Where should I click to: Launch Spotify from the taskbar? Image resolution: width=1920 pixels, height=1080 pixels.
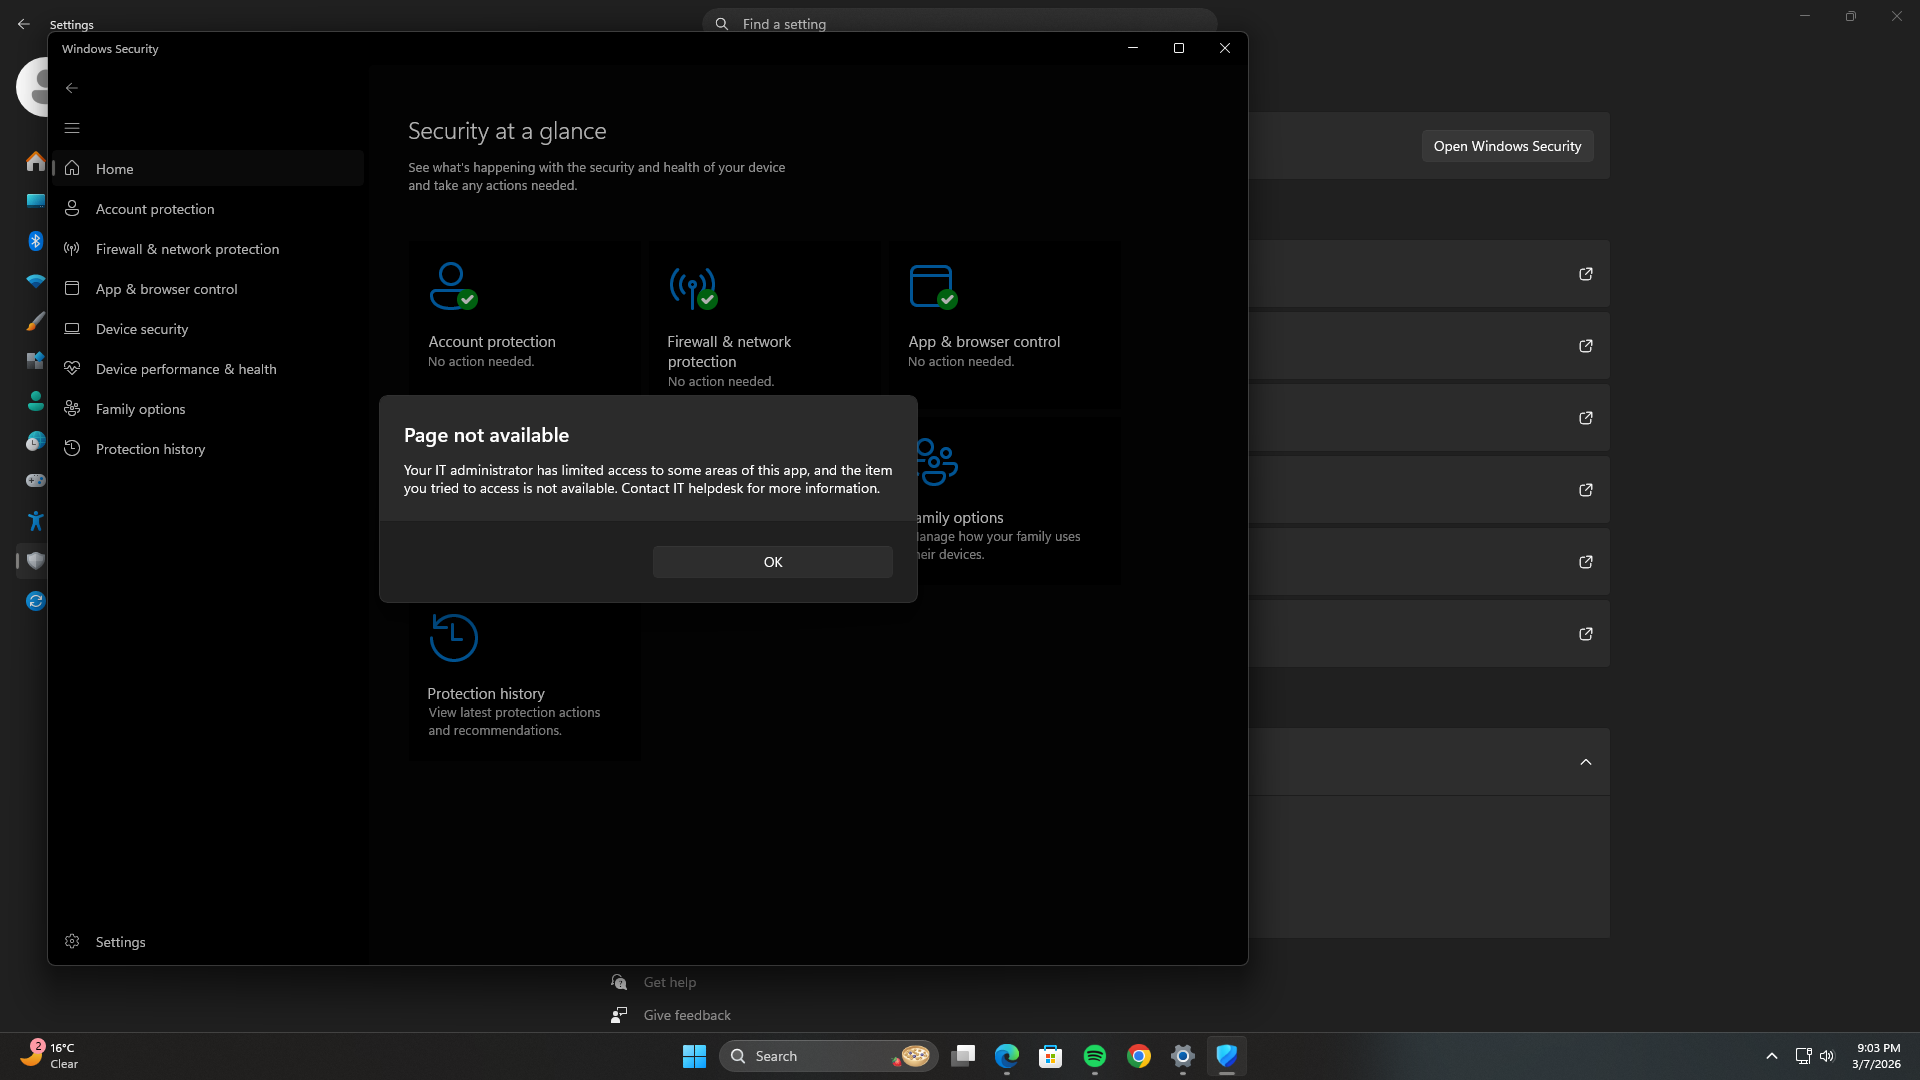click(1094, 1055)
